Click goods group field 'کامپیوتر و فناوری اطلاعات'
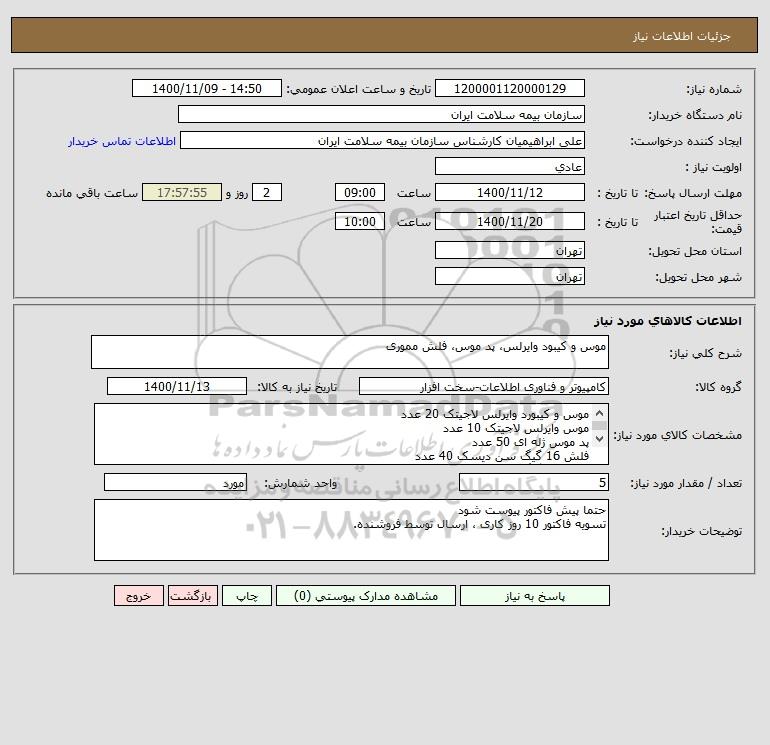This screenshot has width=770, height=745. (x=484, y=386)
